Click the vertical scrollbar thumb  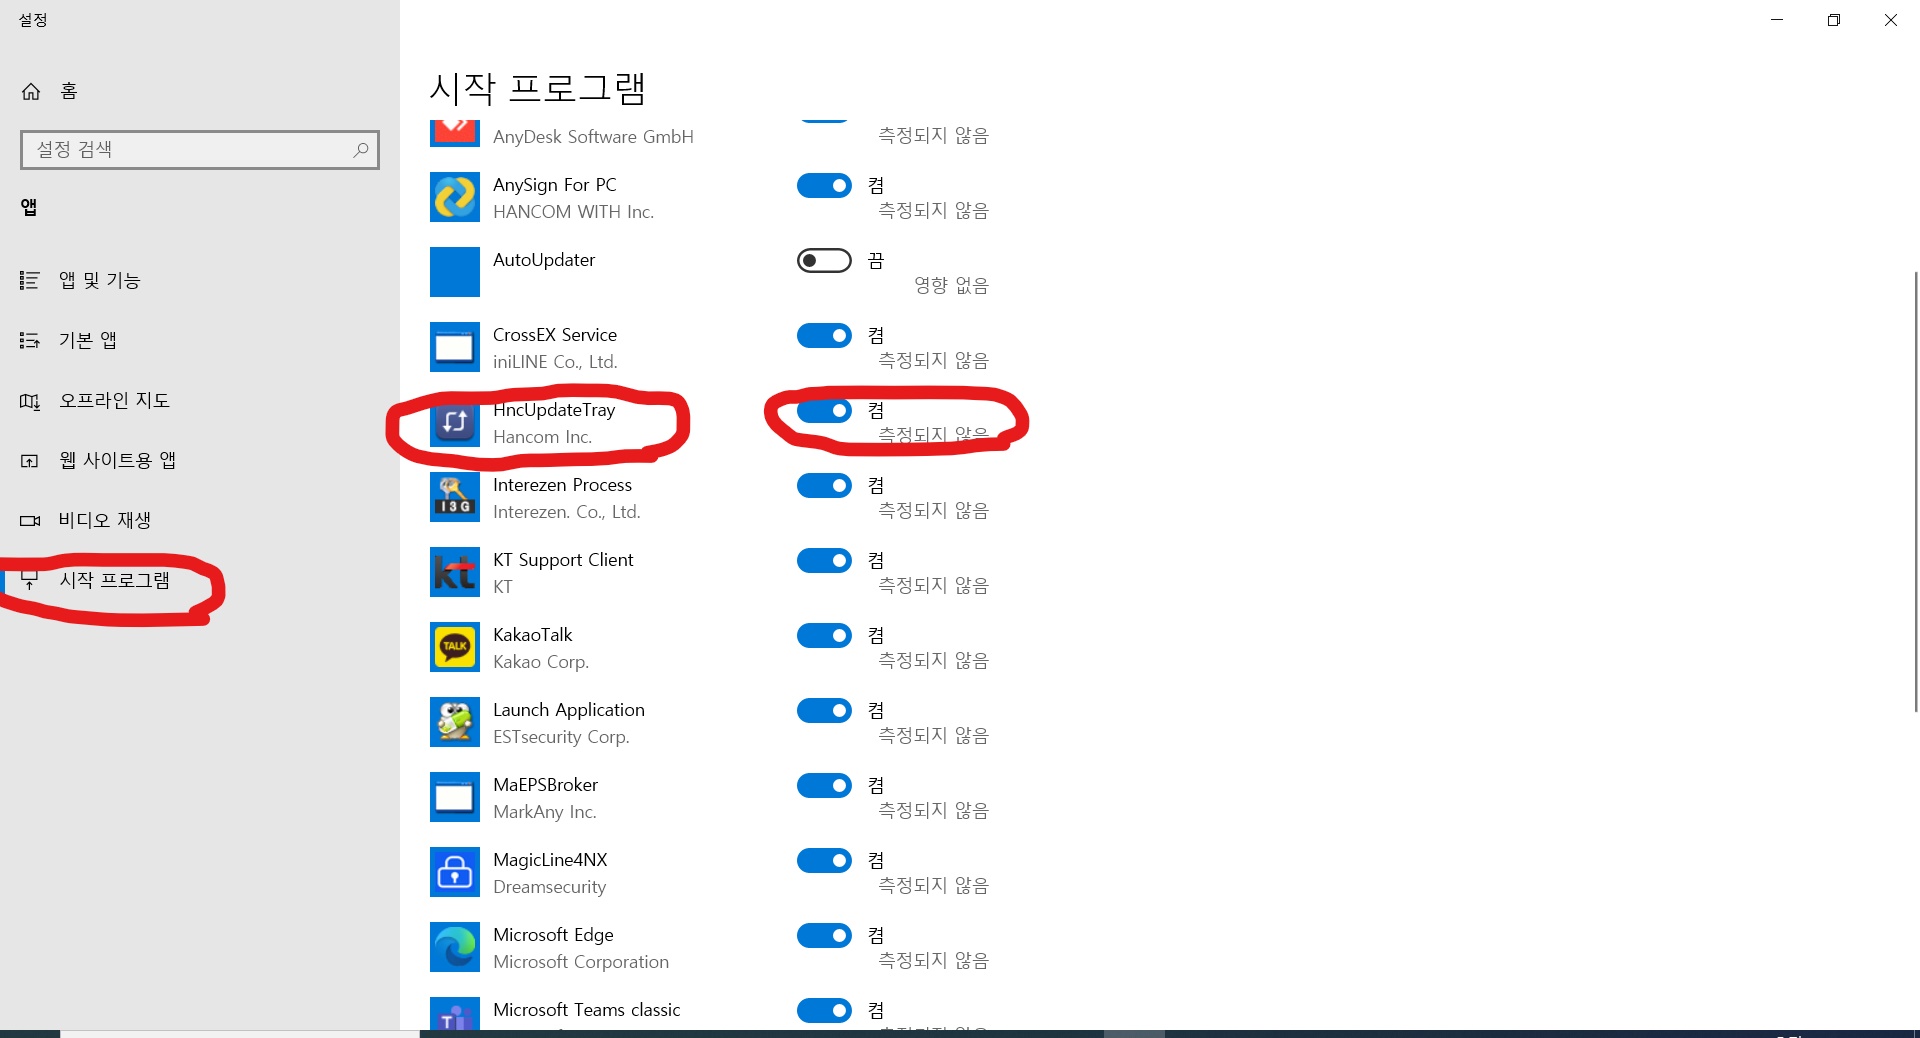[x=1915, y=491]
